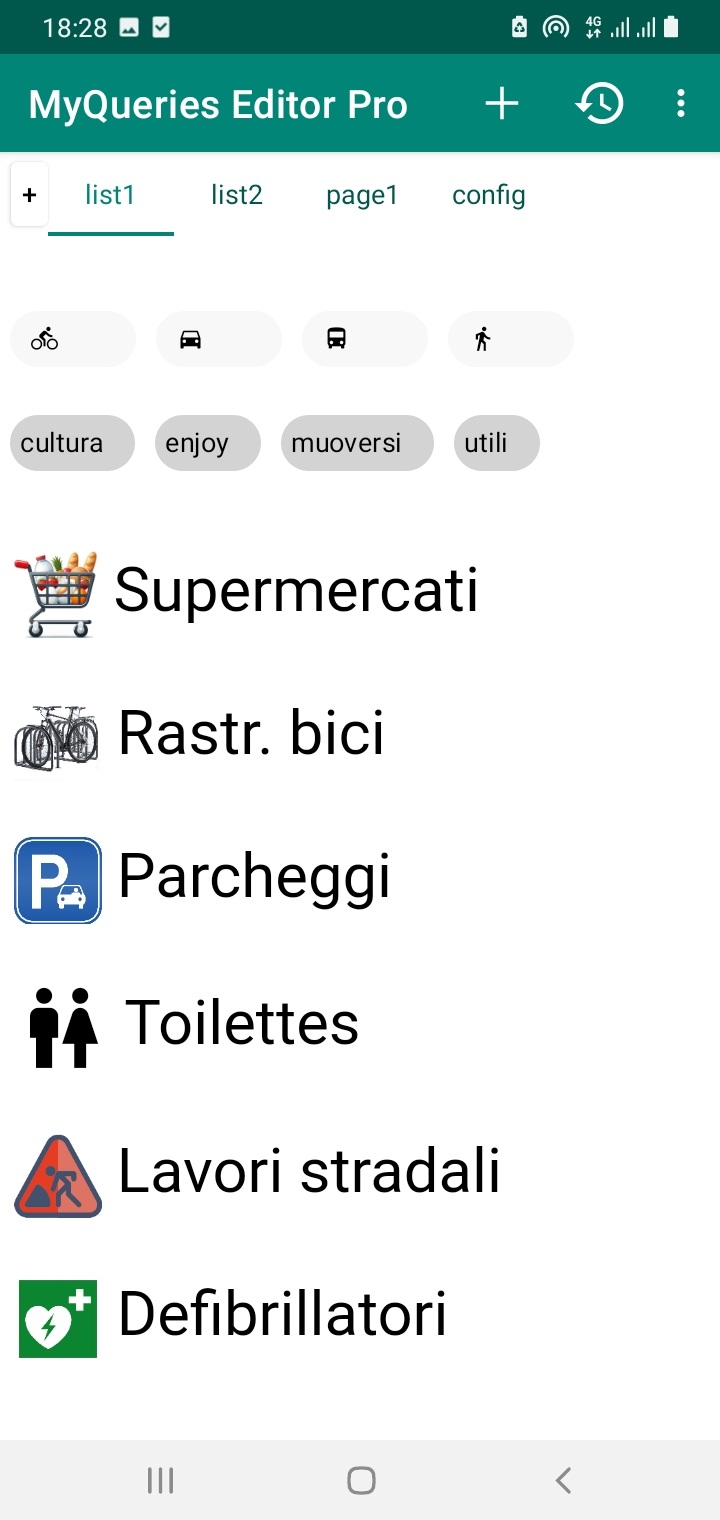Screen dimensions: 720x1520
Task: Select the car mode chip
Action: 219,339
